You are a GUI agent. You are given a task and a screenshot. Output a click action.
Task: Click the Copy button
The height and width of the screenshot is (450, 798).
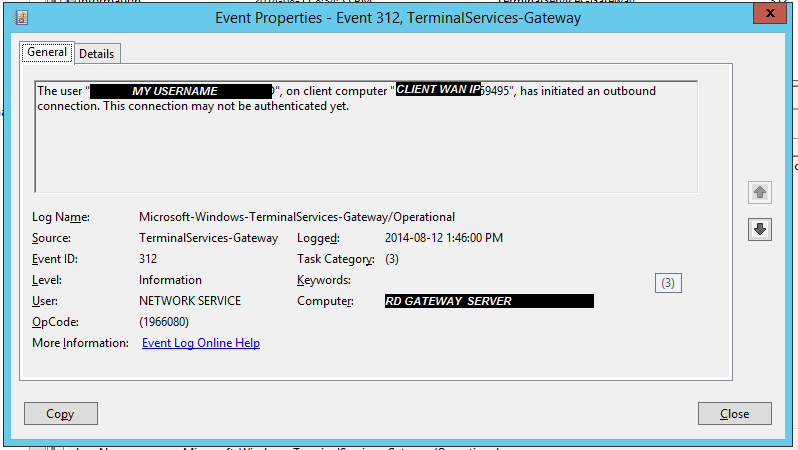61,413
